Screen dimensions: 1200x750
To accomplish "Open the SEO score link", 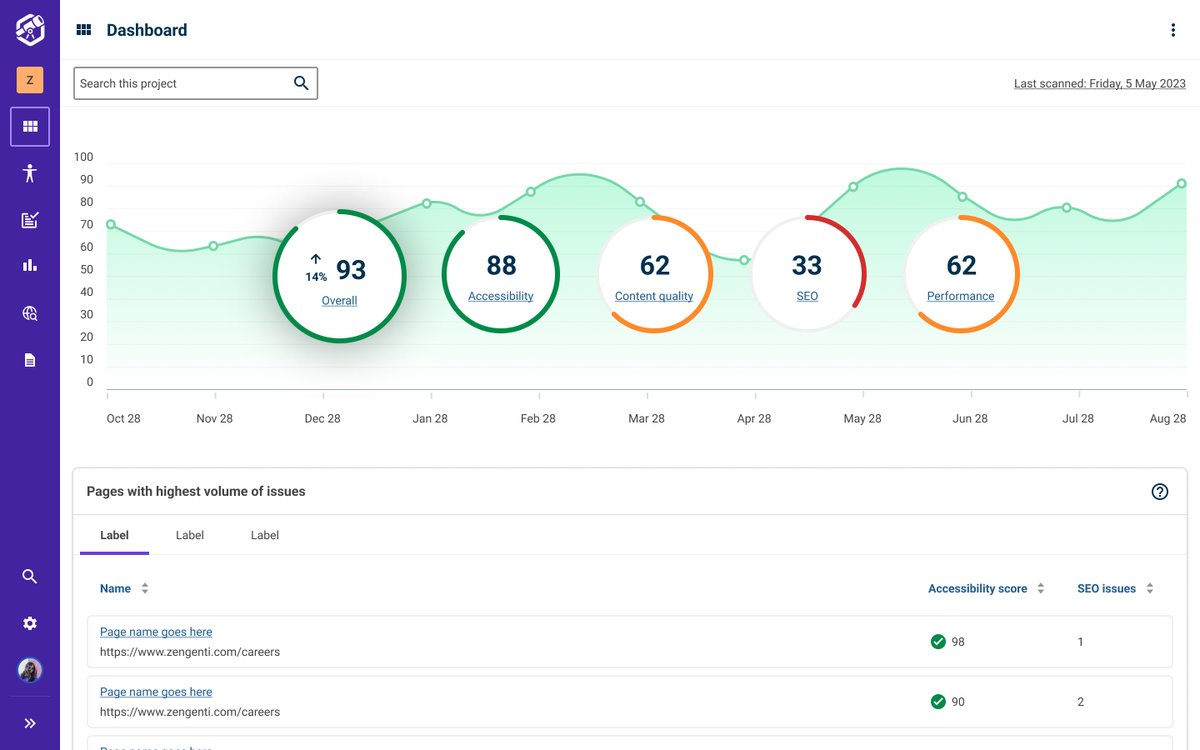I will click(807, 296).
